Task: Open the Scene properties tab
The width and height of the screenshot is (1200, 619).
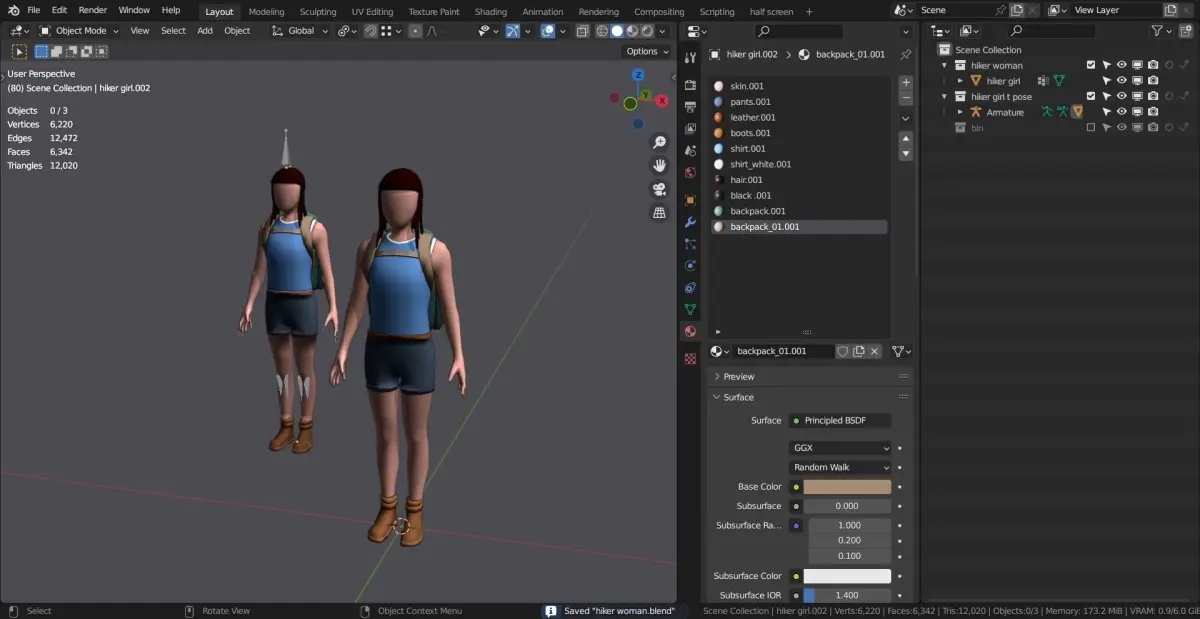Action: 690,151
